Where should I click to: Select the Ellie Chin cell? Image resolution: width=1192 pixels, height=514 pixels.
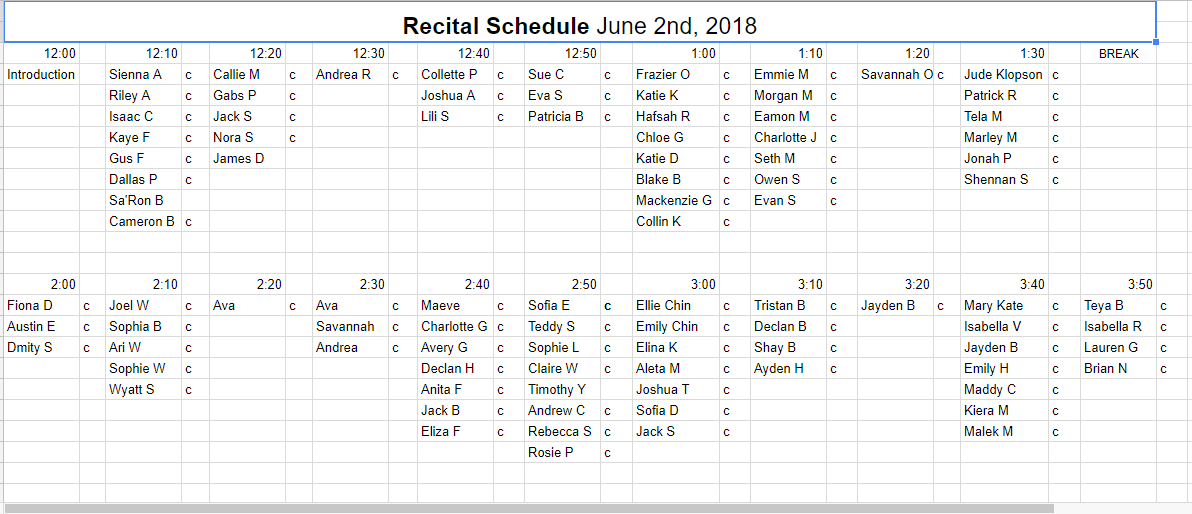[676, 306]
